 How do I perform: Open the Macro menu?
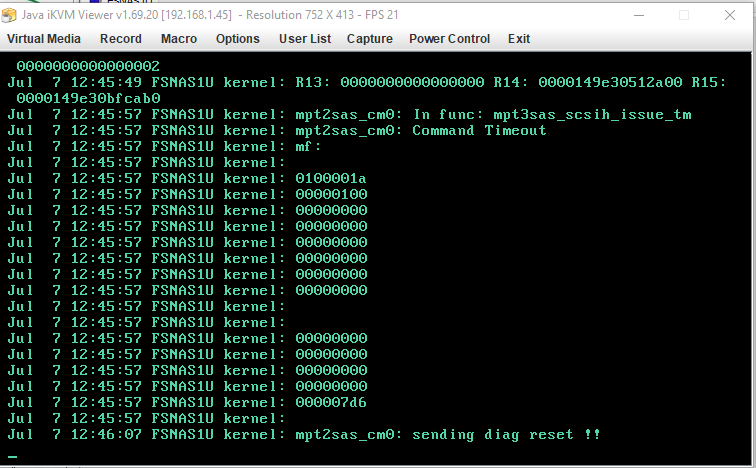(179, 39)
